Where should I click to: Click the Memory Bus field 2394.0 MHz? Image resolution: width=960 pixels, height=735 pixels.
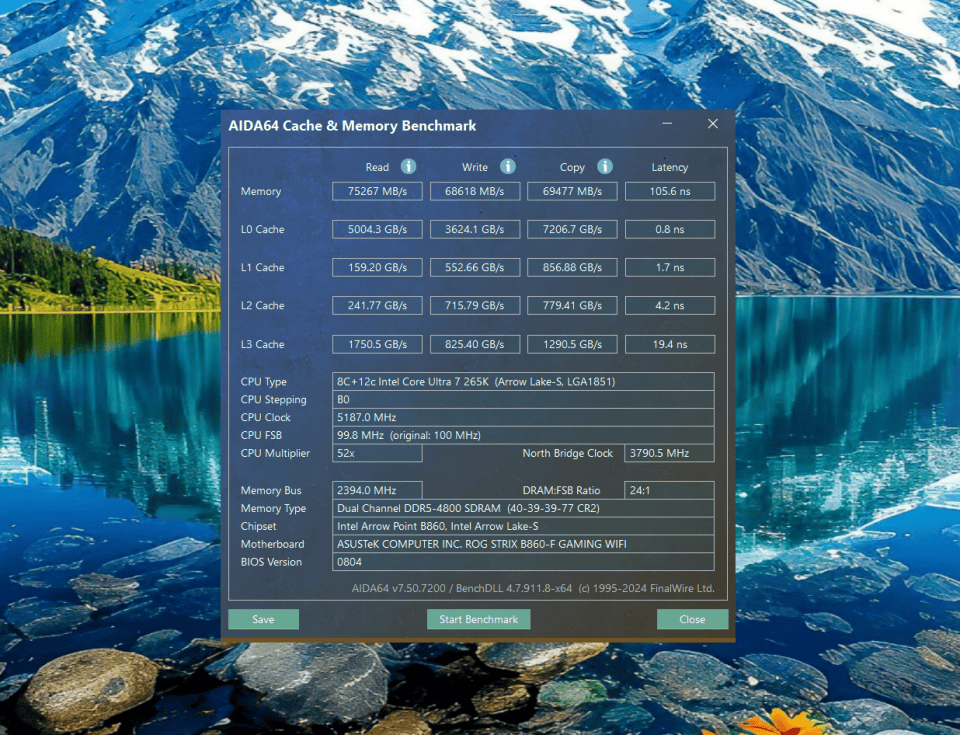coord(377,490)
